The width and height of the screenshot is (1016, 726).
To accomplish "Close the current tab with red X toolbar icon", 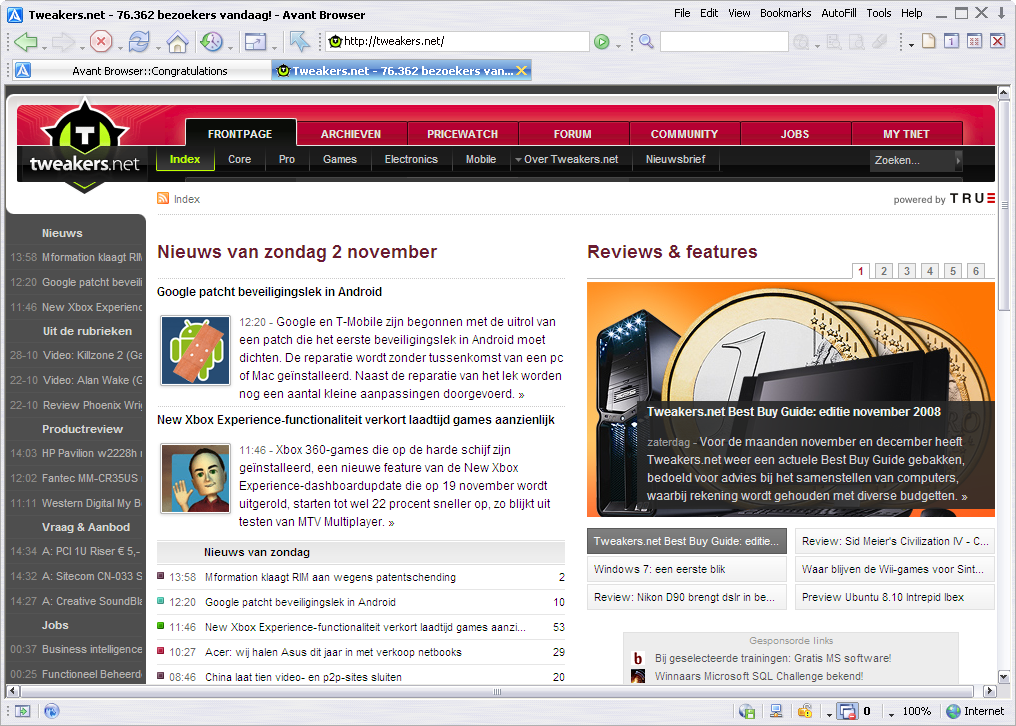I will 997,41.
